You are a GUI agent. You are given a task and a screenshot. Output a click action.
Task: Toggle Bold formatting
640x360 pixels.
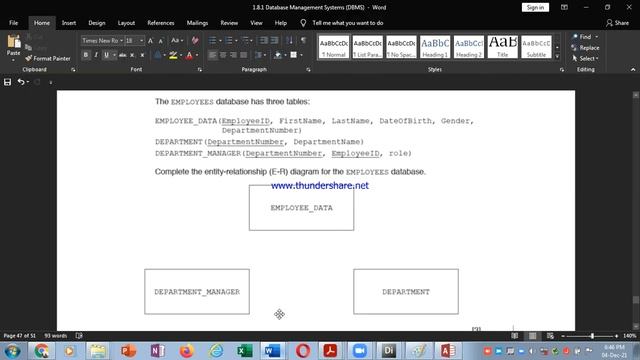86,55
